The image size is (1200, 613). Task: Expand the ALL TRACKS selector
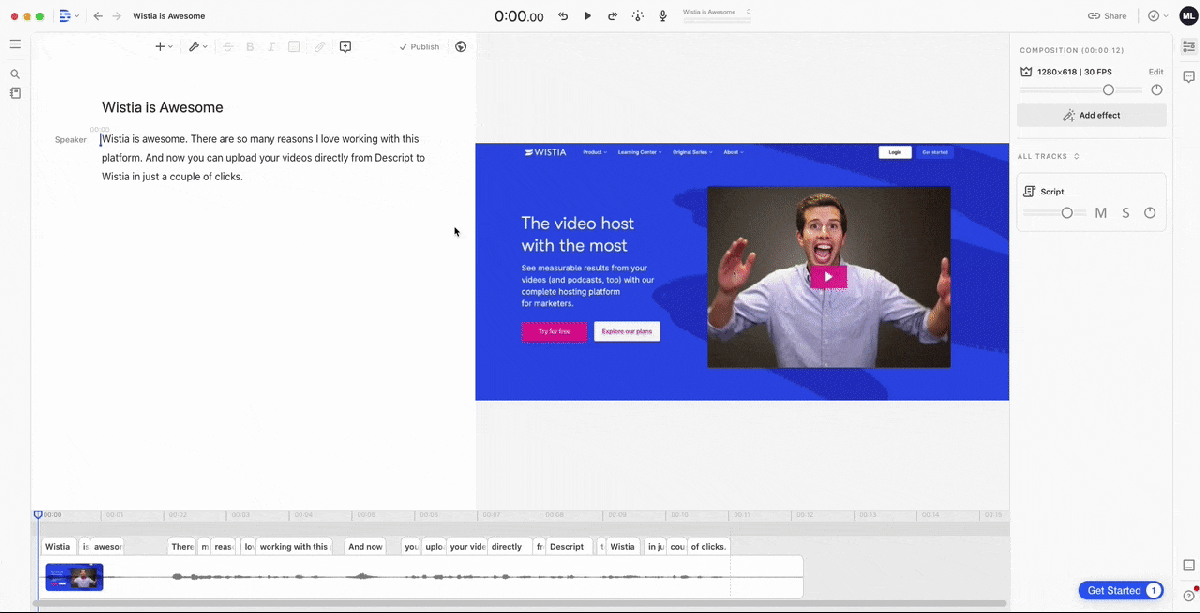[1049, 156]
